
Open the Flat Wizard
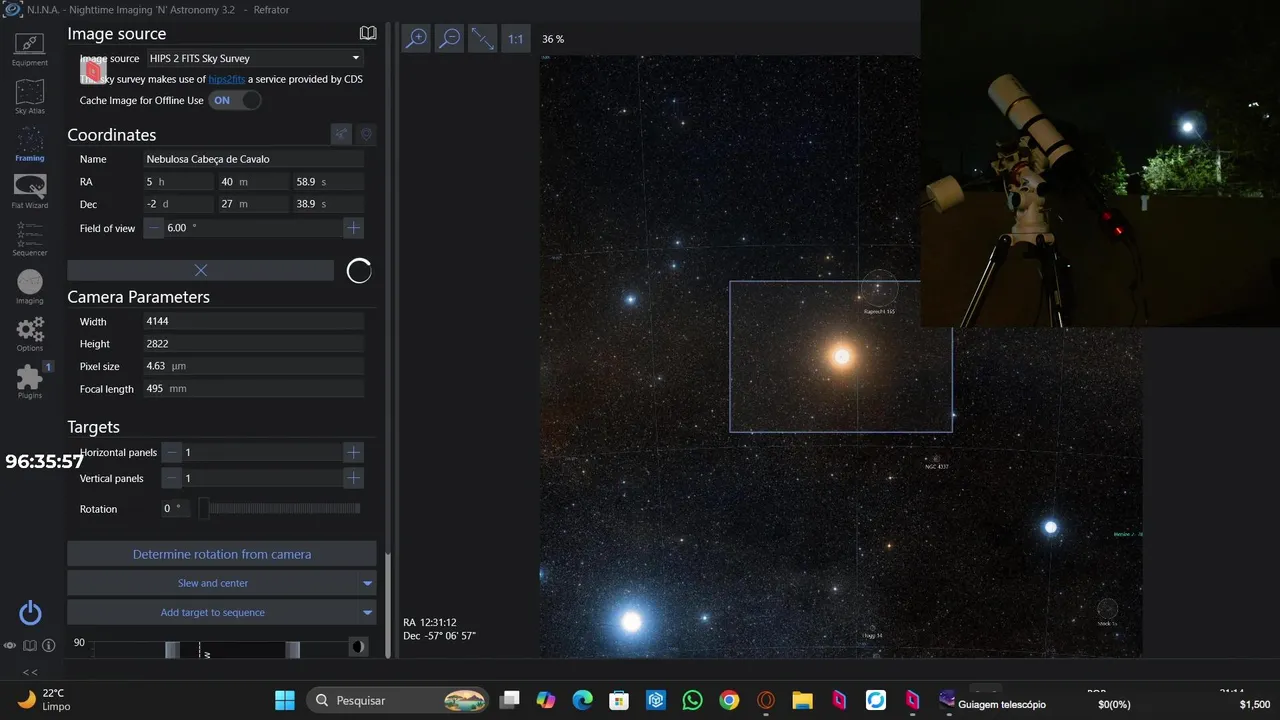coord(30,191)
